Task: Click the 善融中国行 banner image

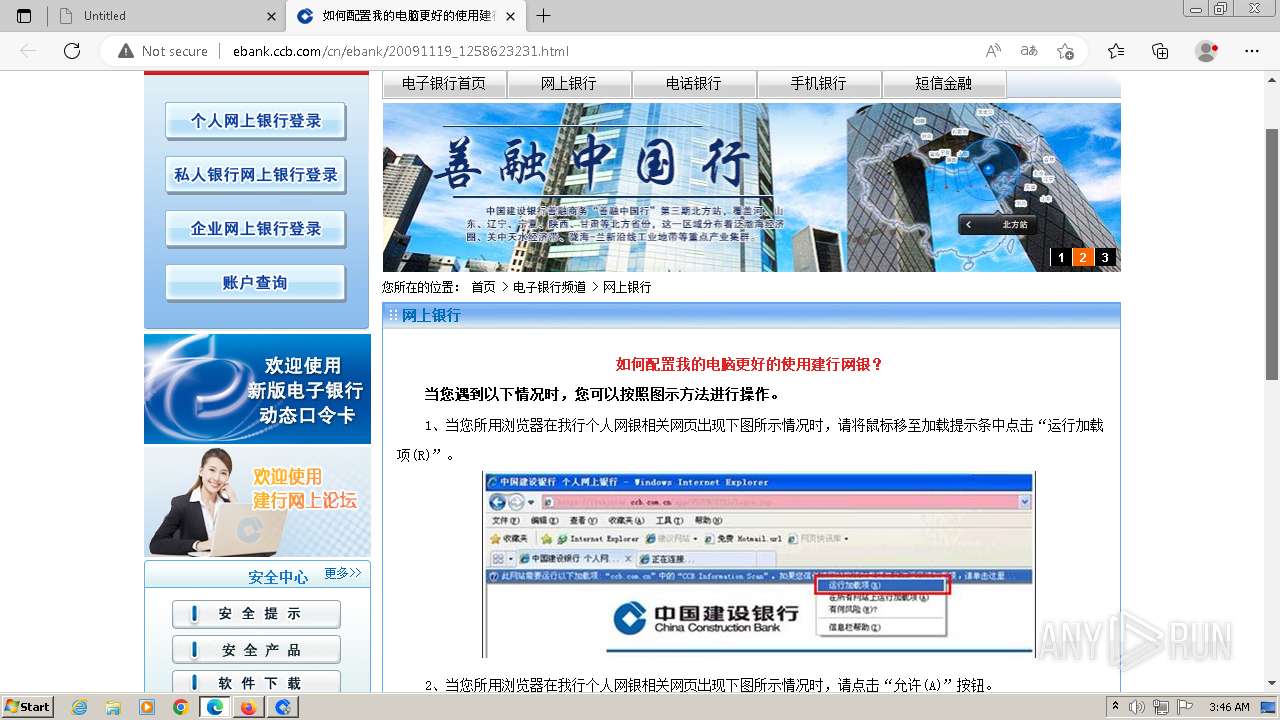Action: pos(751,187)
